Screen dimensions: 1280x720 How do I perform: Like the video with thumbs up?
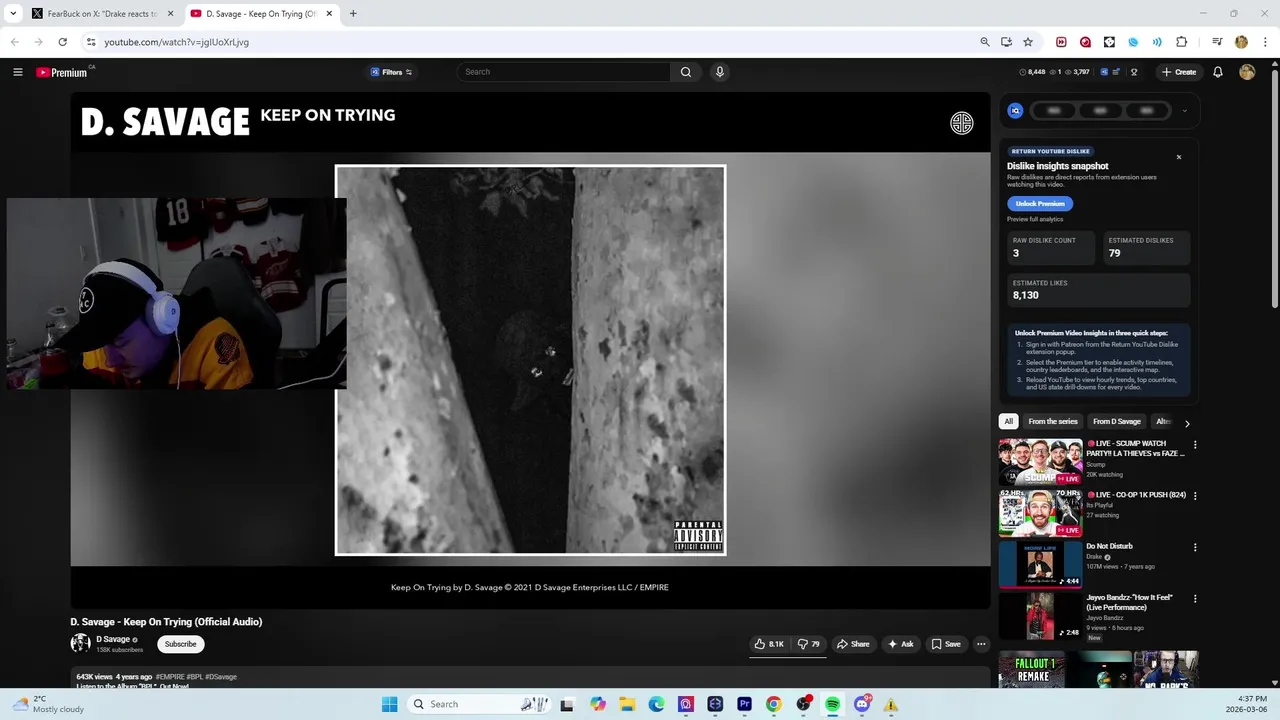point(769,644)
